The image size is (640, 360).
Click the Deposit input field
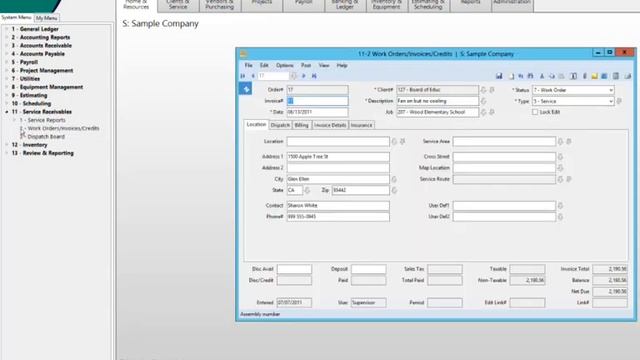pos(369,269)
